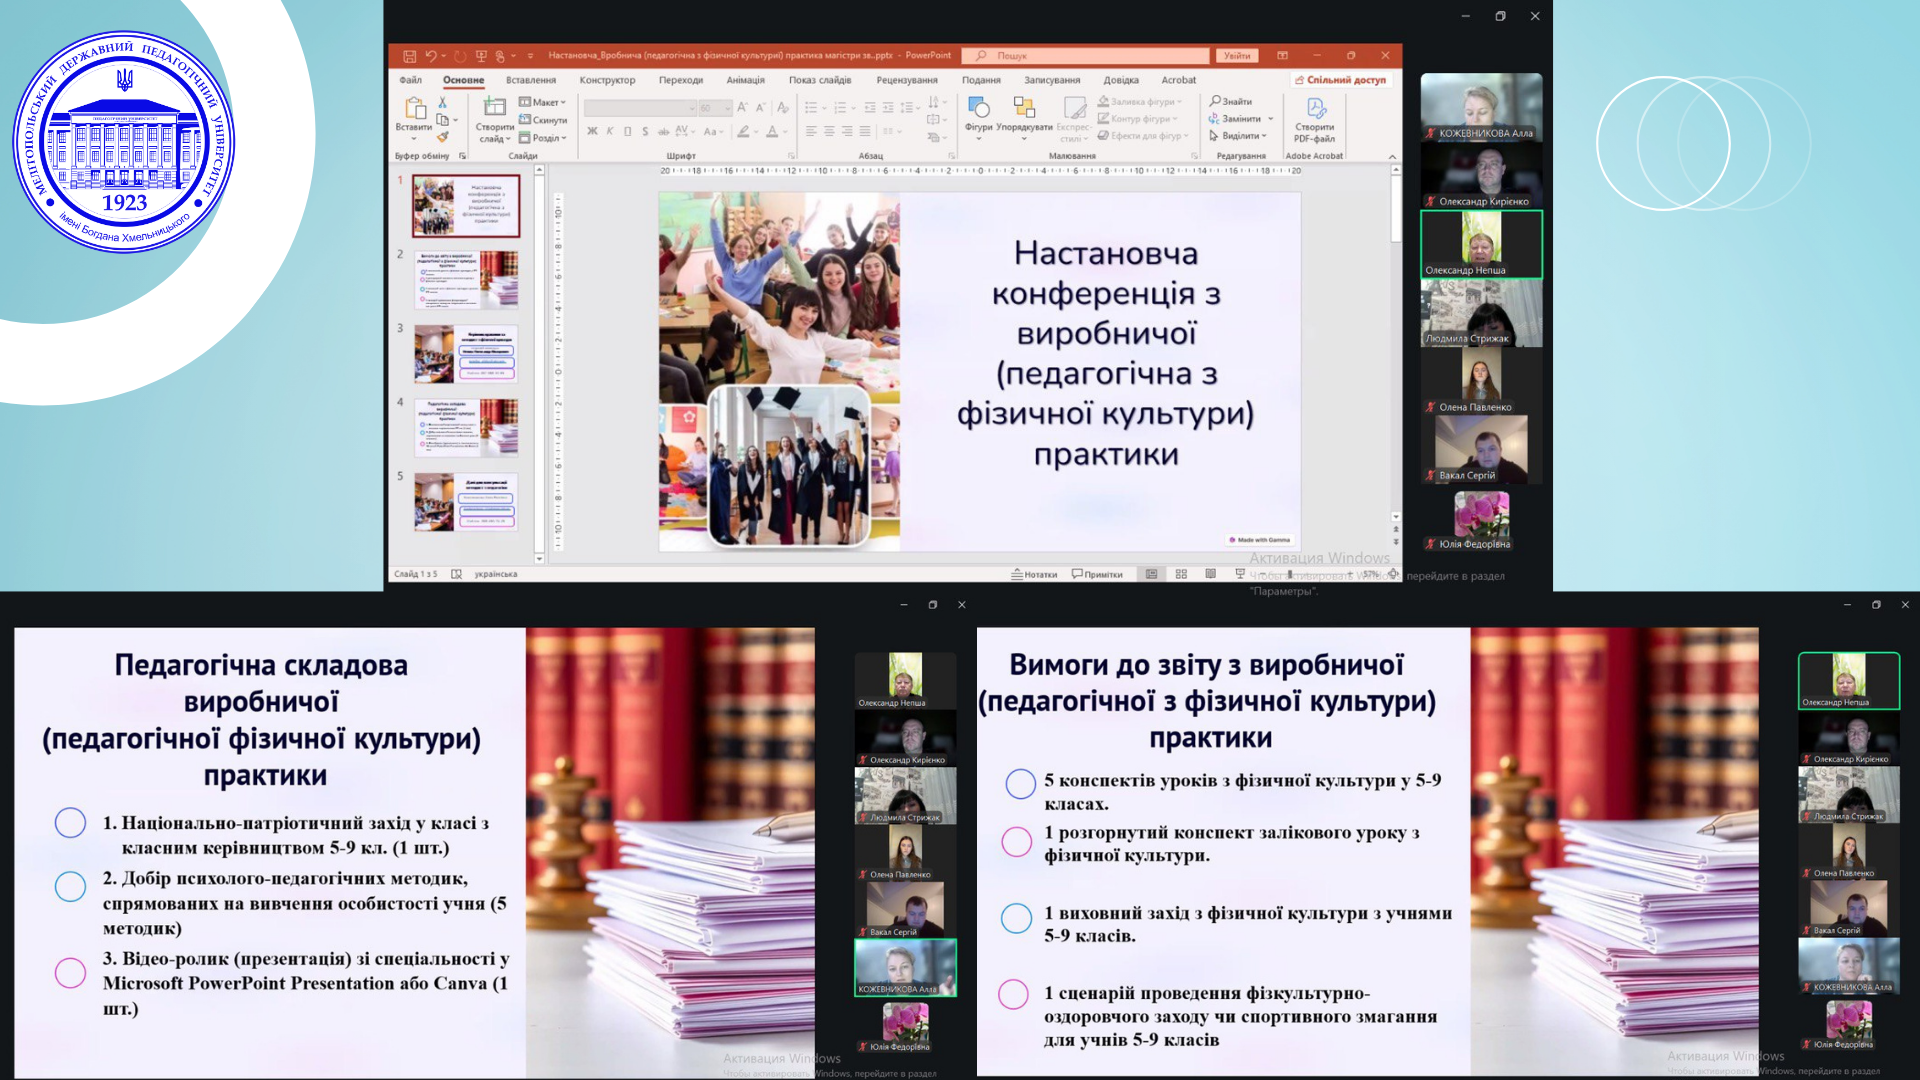This screenshot has width=1920, height=1080.
Task: Open the Shapes (Фігури) gallery icon
Action: [x=979, y=108]
